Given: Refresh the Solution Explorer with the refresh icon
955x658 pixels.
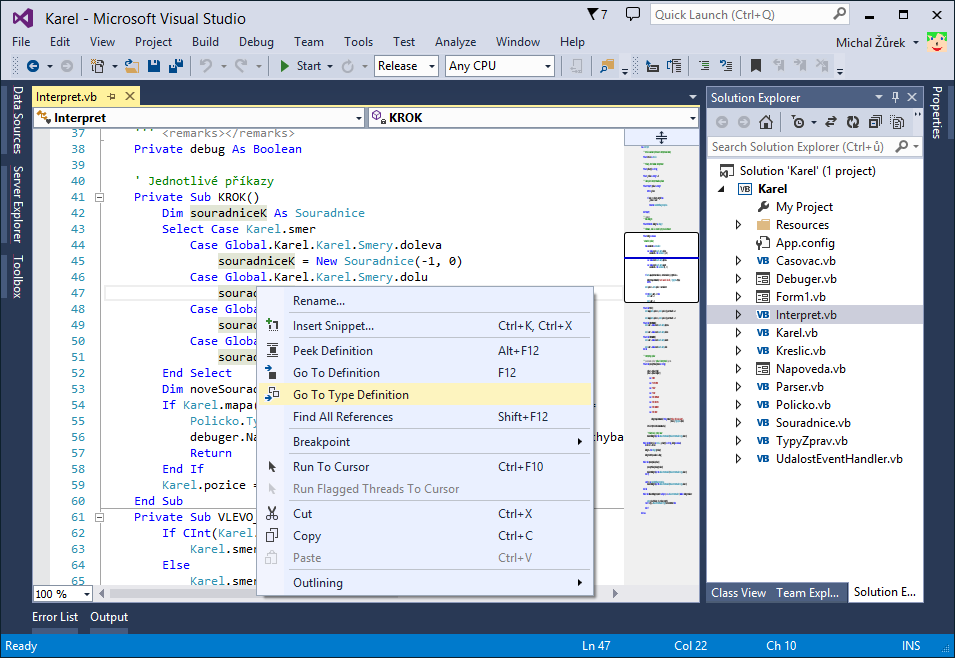Looking at the screenshot, I should click(x=853, y=121).
